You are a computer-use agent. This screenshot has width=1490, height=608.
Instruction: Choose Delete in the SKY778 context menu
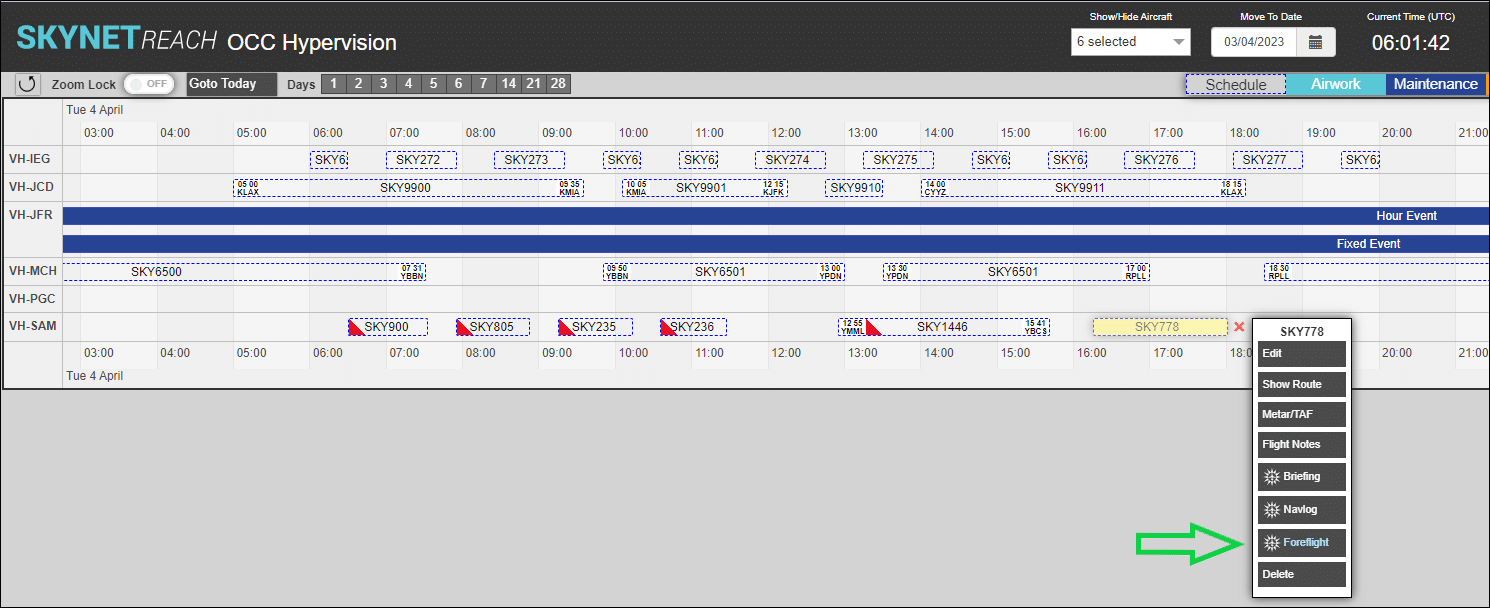[1301, 573]
